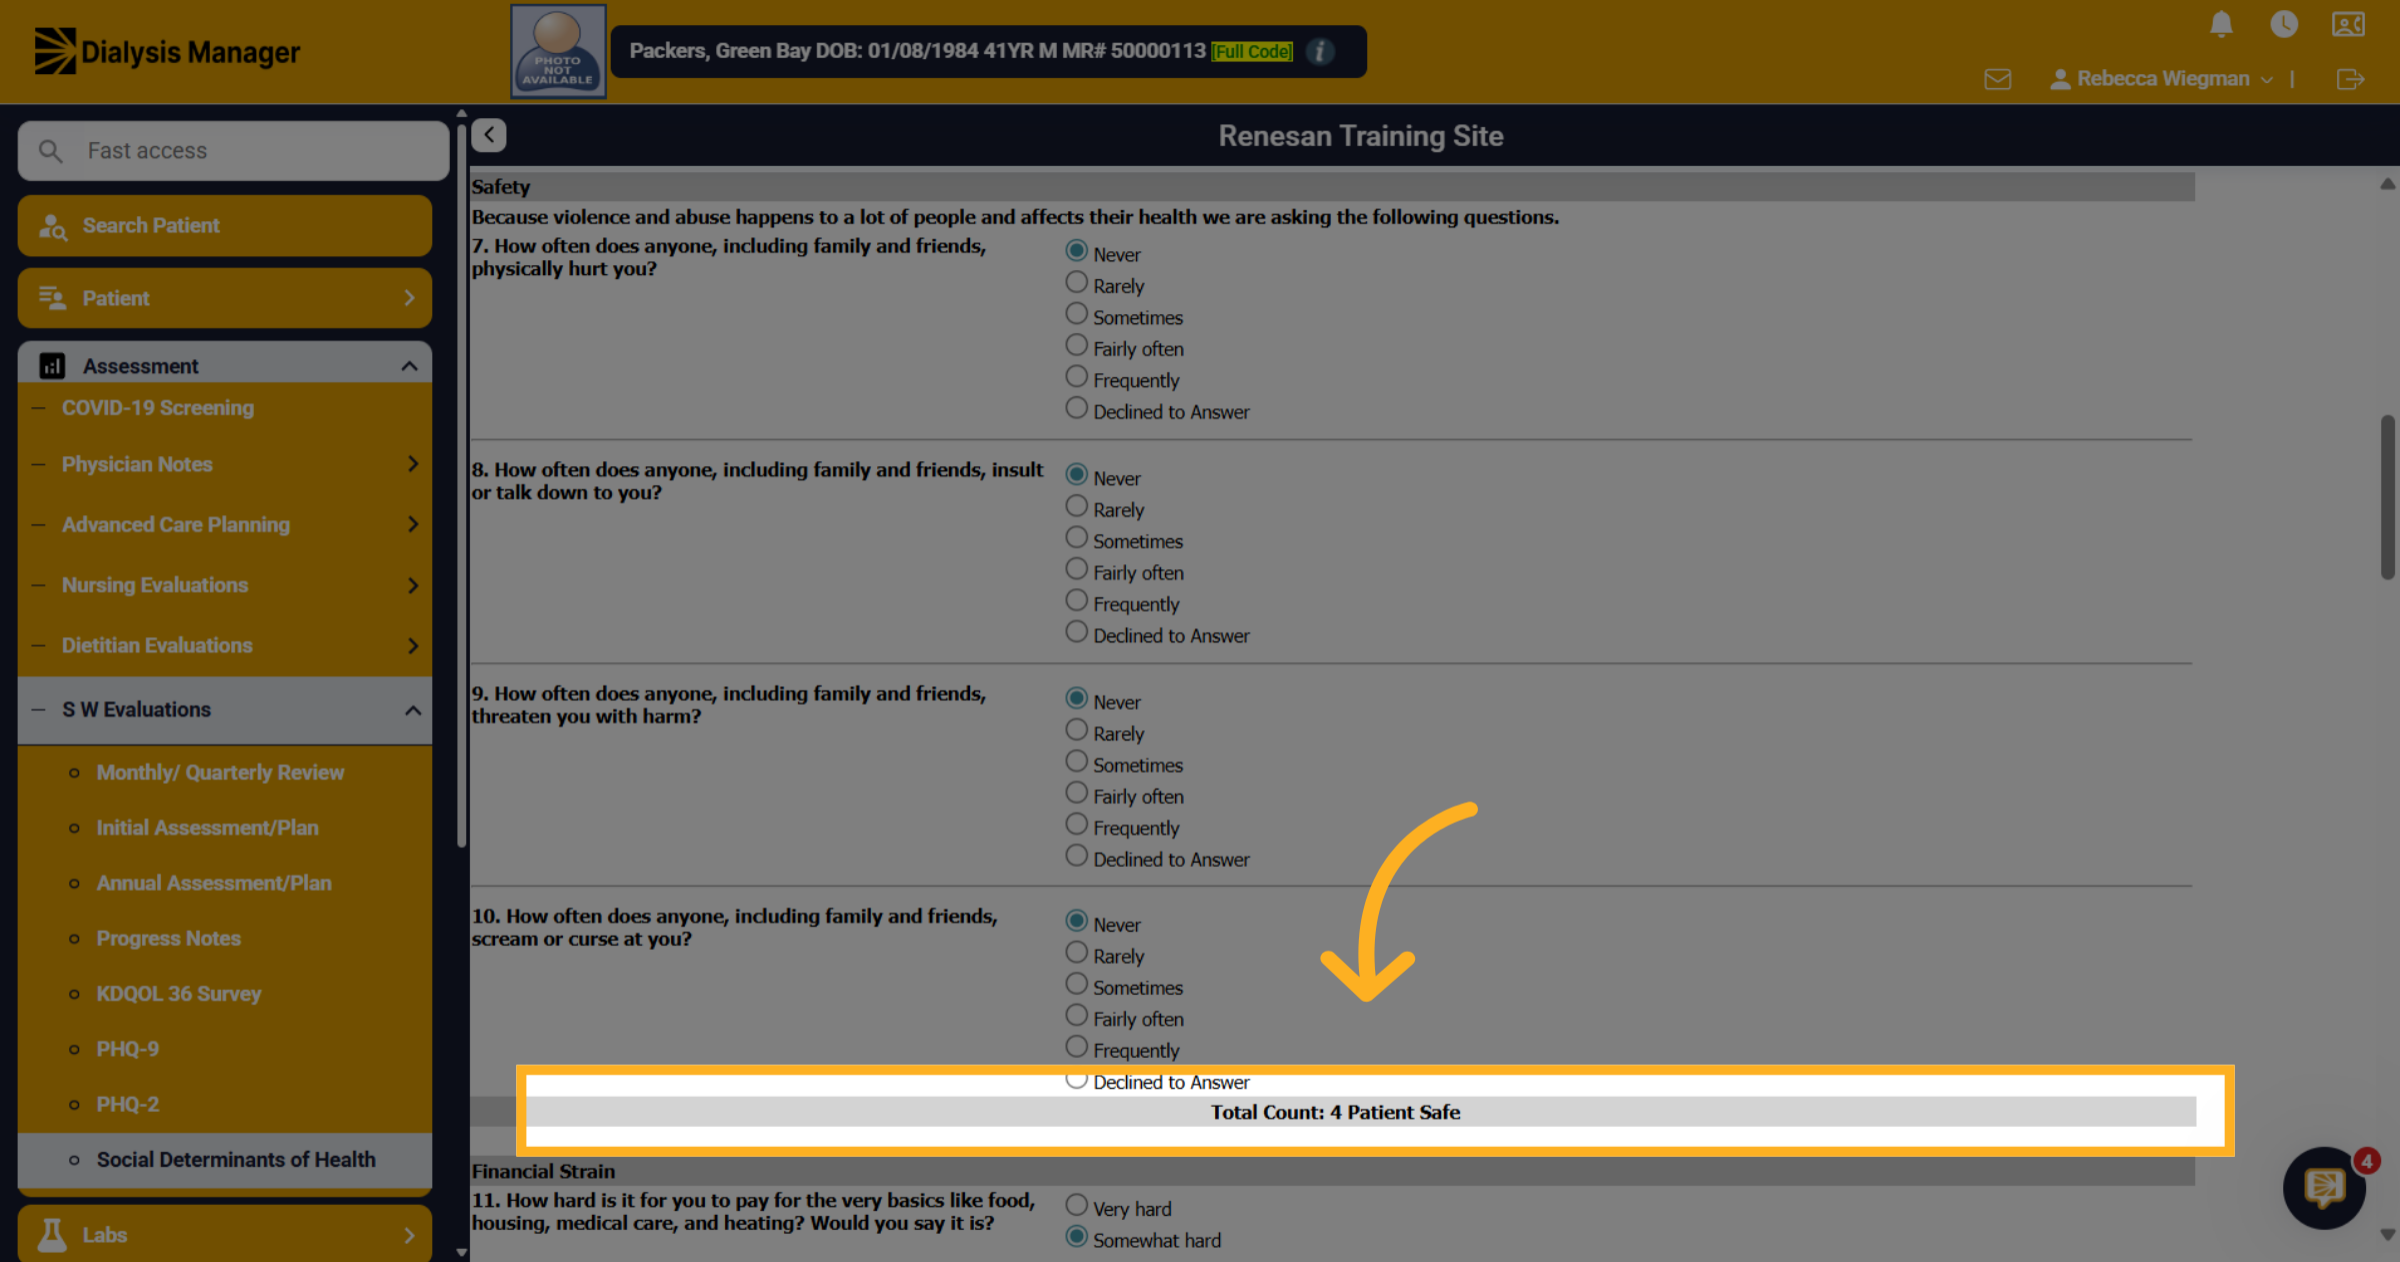The width and height of the screenshot is (2400, 1262).
Task: Select Rarely for question 7
Action: tap(1076, 283)
